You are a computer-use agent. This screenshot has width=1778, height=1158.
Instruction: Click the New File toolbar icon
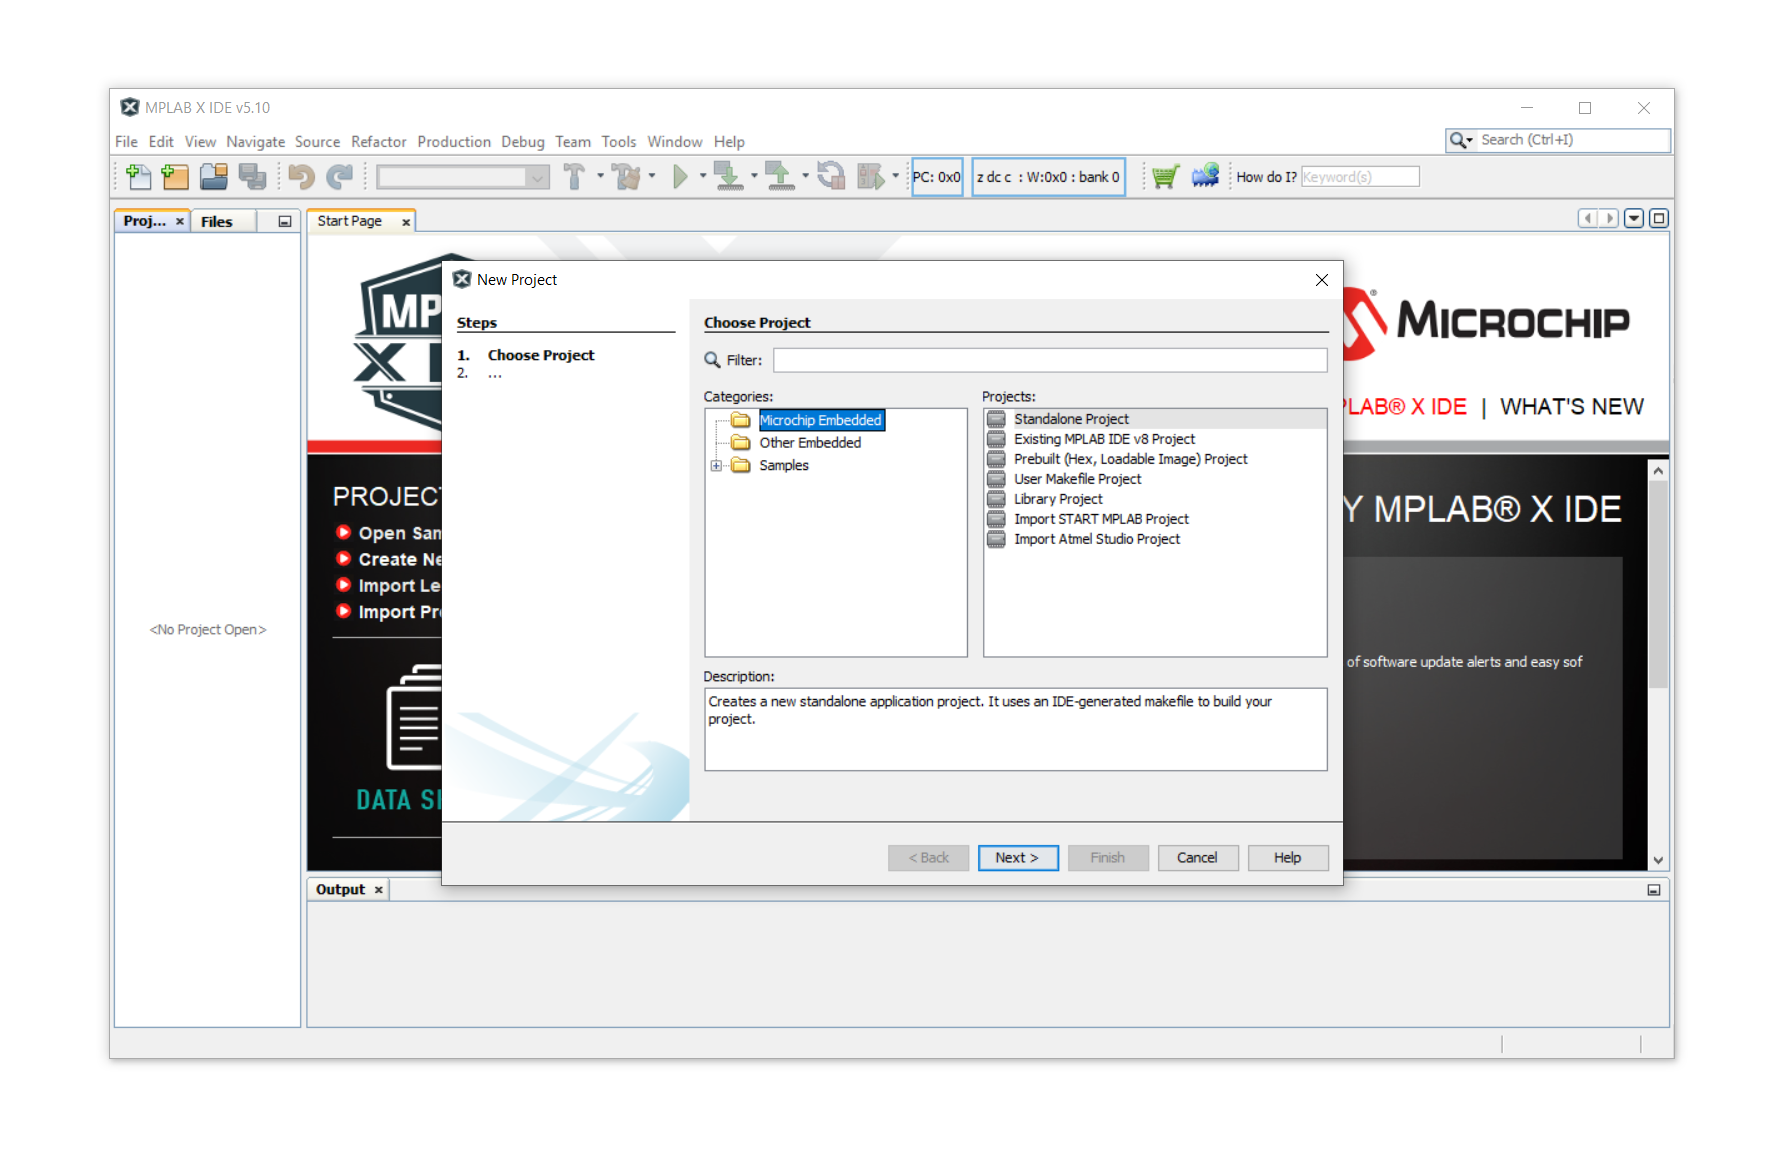point(138,177)
